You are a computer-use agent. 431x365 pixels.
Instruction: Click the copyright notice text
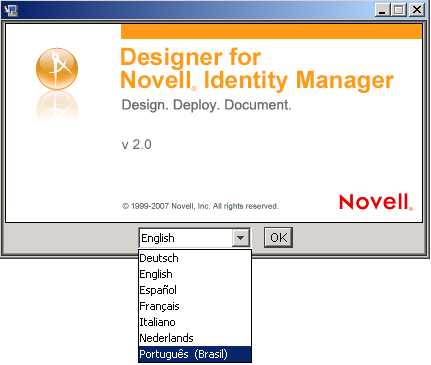(200, 206)
